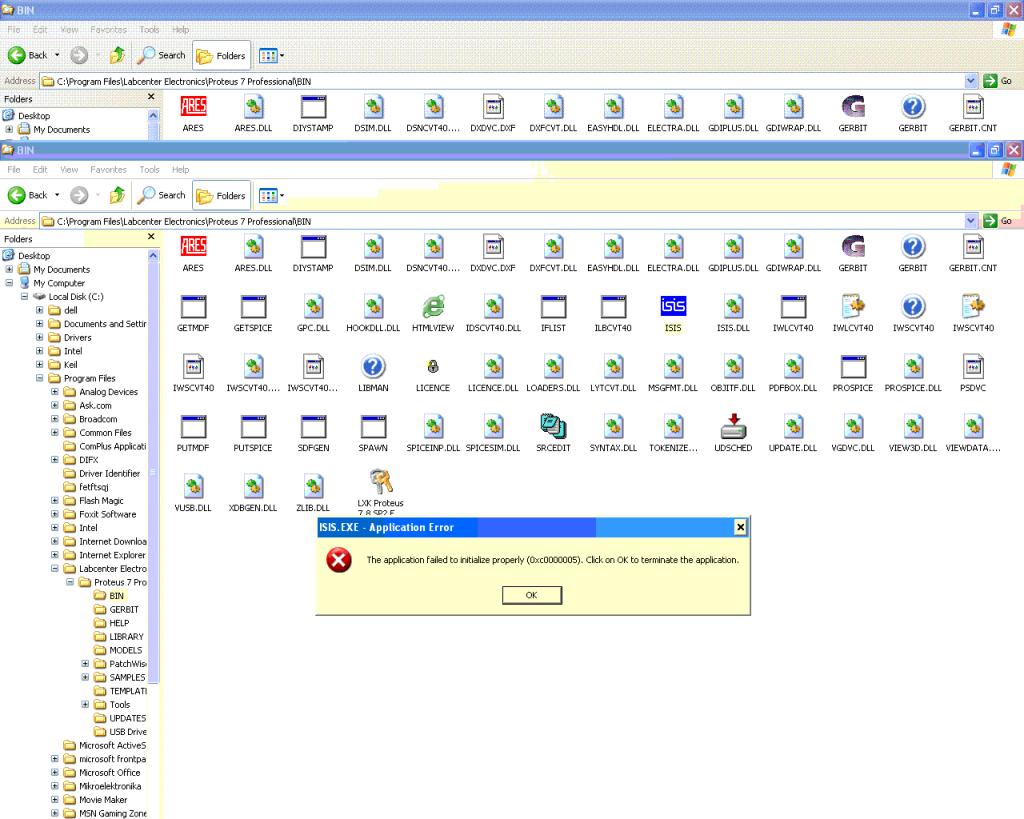The image size is (1024, 819).
Task: Open address bar dropdown in front window
Action: point(970,221)
